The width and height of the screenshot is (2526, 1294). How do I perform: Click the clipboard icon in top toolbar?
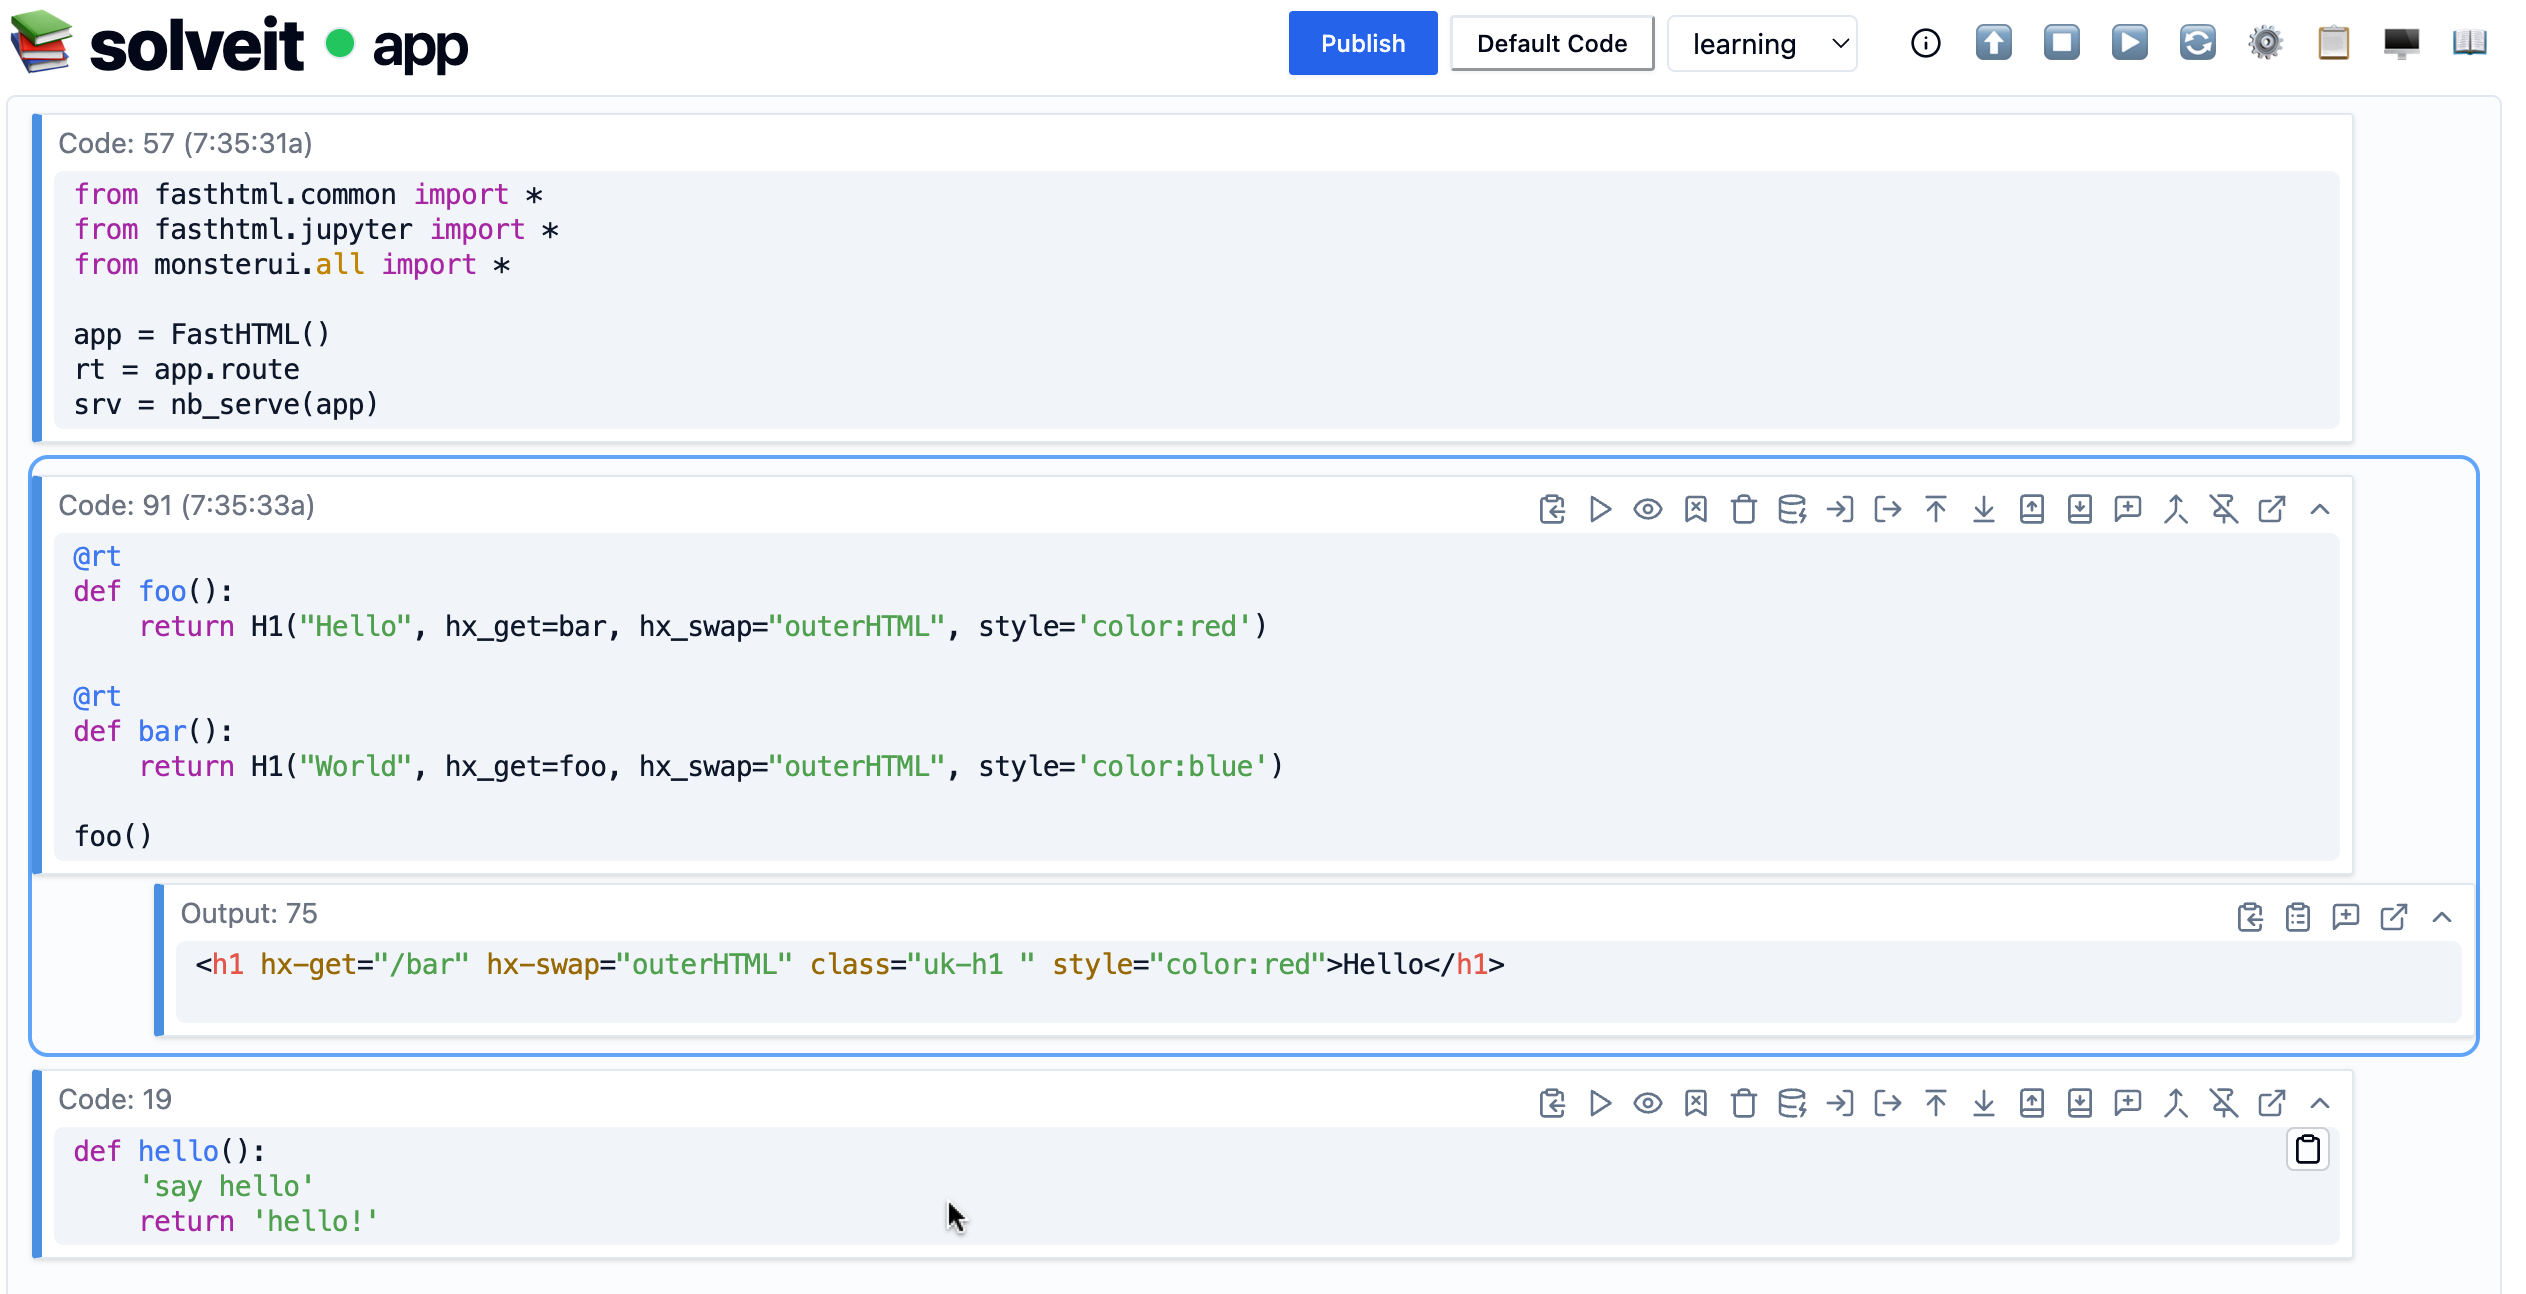[2333, 43]
